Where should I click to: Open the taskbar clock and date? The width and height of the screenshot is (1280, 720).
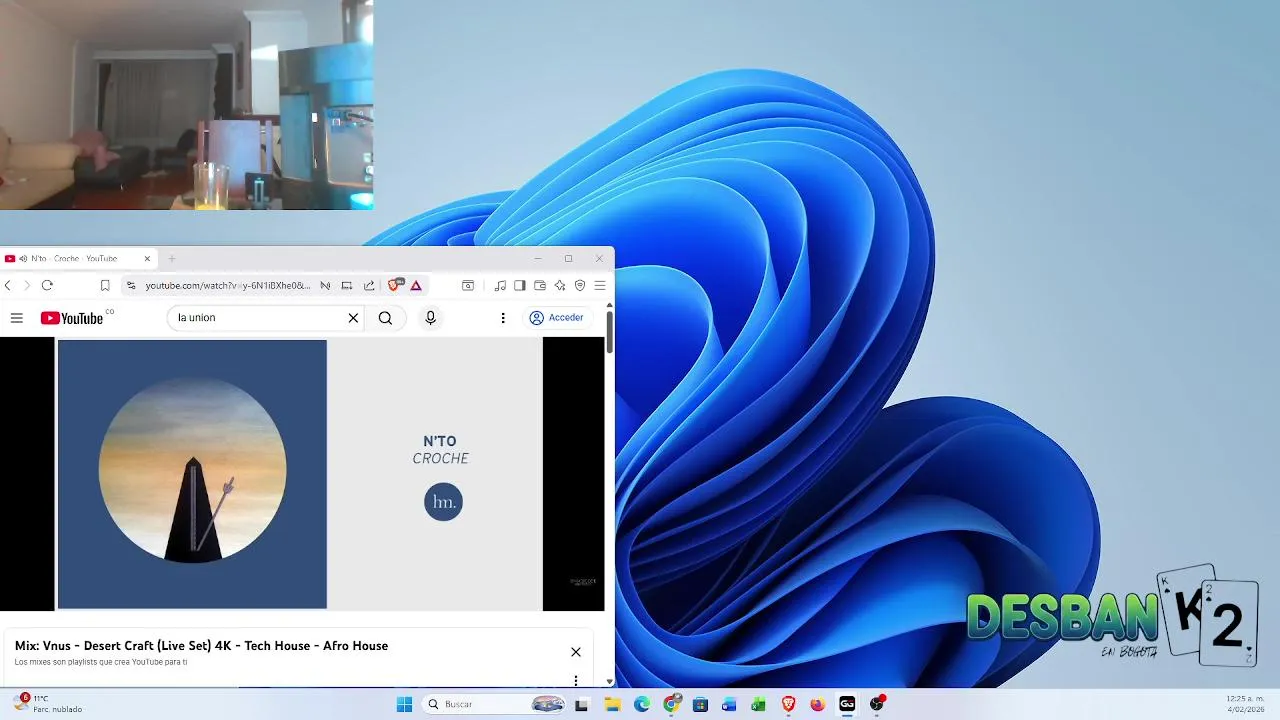1245,704
